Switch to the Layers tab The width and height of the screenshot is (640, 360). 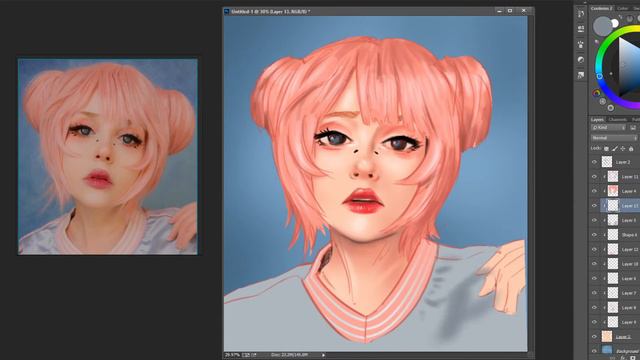597,120
